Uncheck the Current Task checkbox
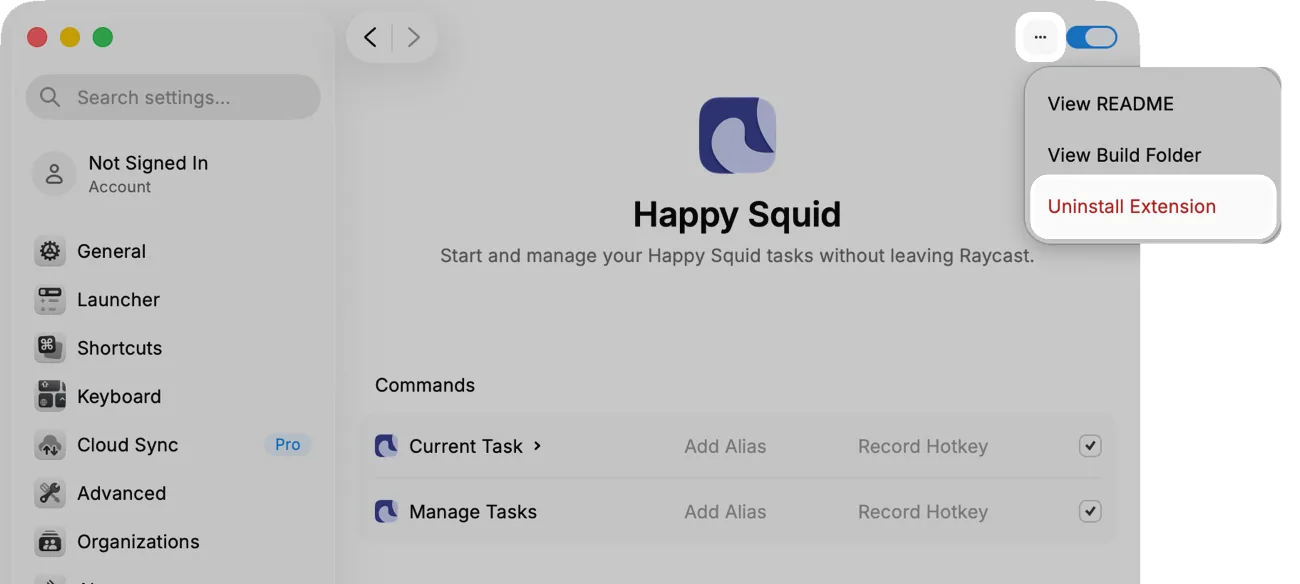 (1090, 446)
